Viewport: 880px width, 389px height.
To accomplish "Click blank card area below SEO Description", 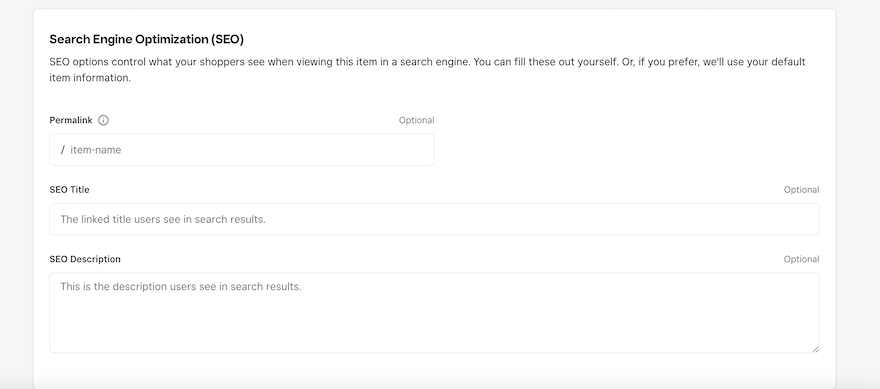I will point(434,370).
